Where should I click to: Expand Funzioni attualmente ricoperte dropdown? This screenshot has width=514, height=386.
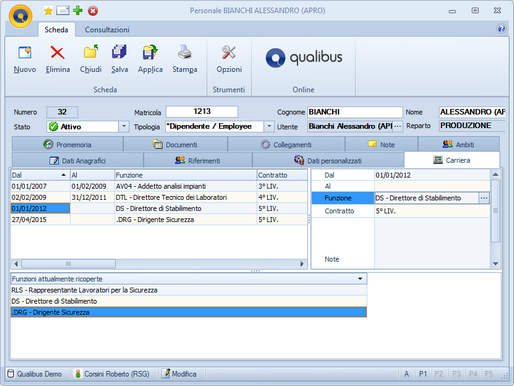tap(360, 279)
